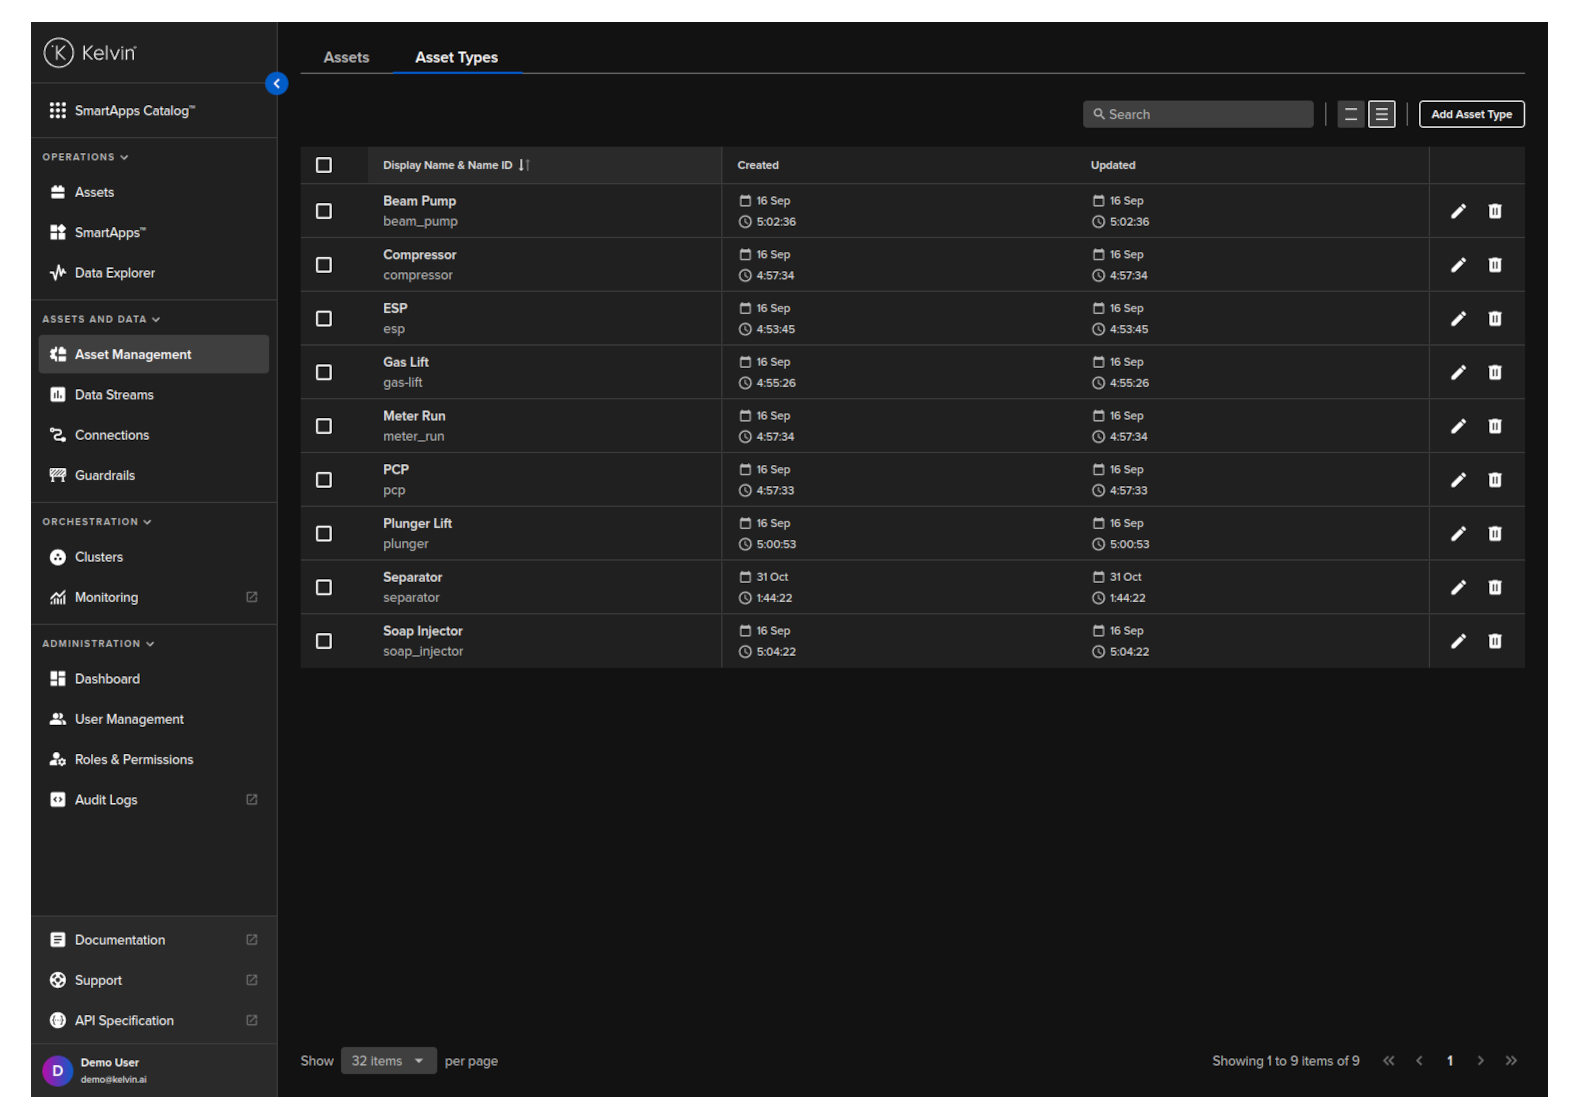1580x1120 pixels.
Task: Collapse the sidebar with the blue arrow
Action: 277,84
